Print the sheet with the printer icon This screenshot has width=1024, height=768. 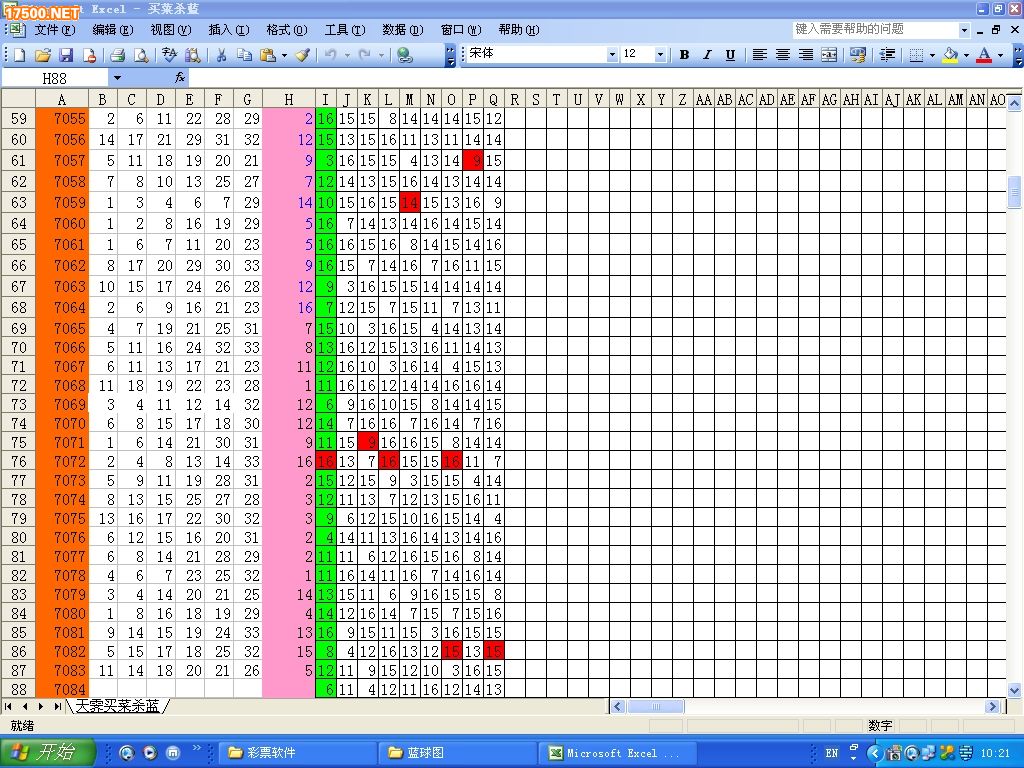[118, 56]
